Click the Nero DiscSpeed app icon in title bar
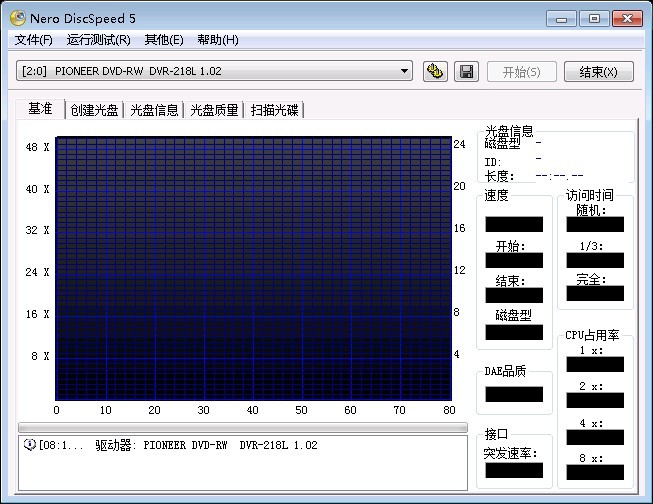The height and width of the screenshot is (504, 653). pyautogui.click(x=17, y=18)
